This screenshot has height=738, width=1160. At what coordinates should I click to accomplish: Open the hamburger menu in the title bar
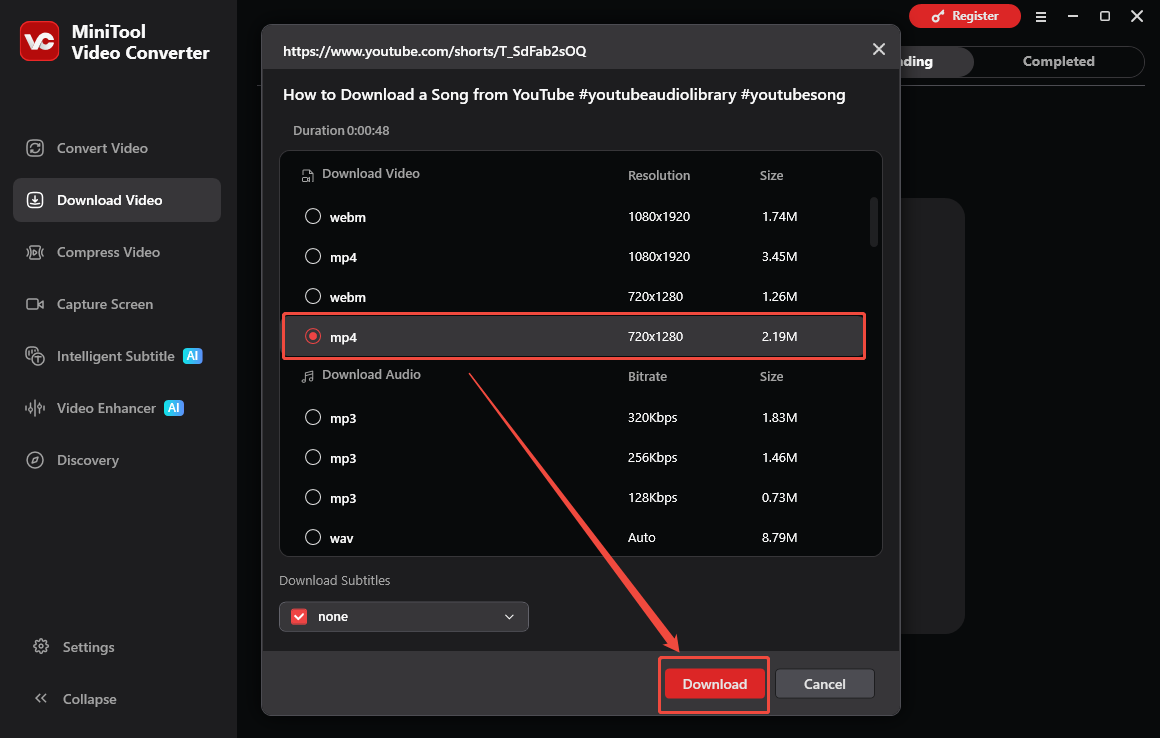(1041, 16)
